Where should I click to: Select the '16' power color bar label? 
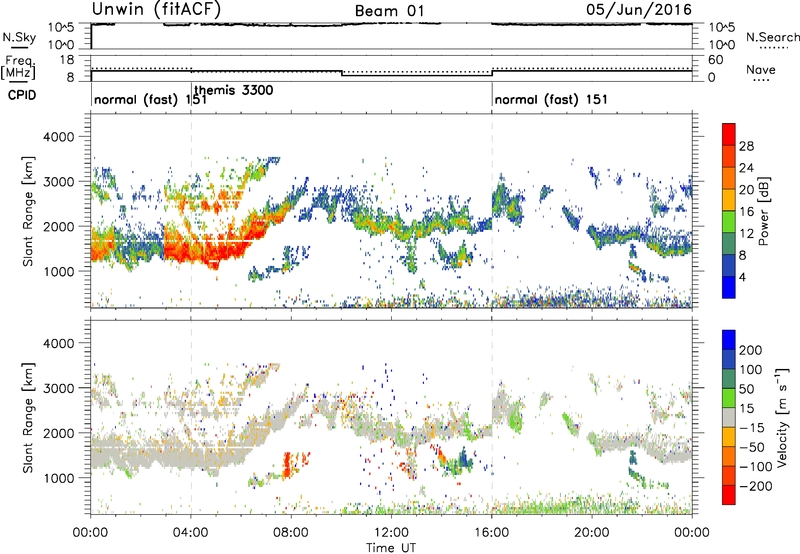pyautogui.click(x=746, y=212)
